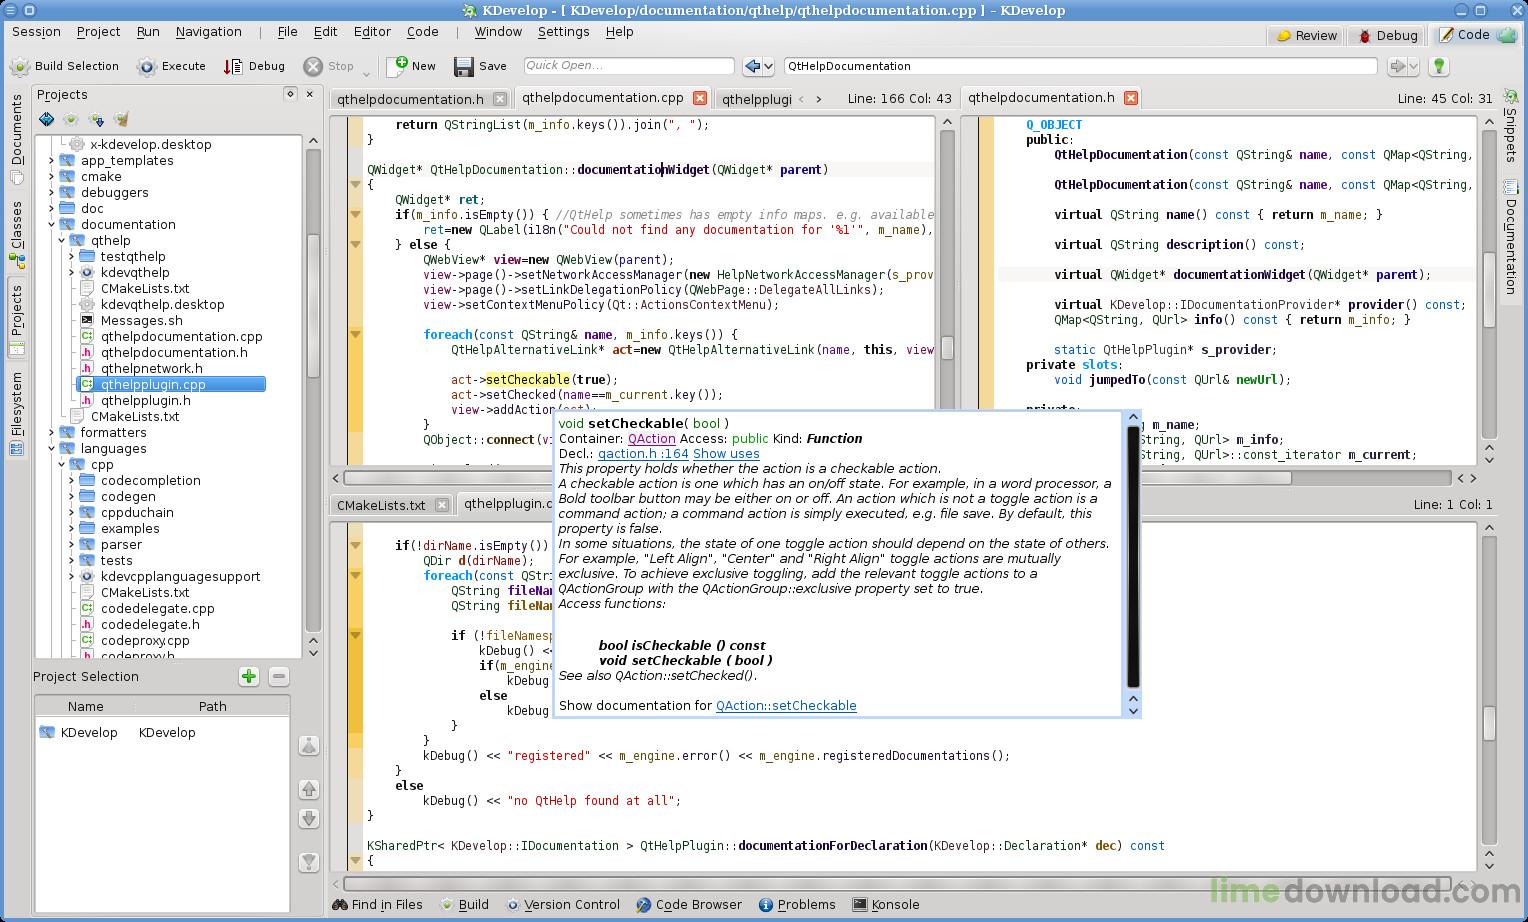1528x922 pixels.
Task: Click the Build Selection toolbar icon
Action: (x=20, y=67)
